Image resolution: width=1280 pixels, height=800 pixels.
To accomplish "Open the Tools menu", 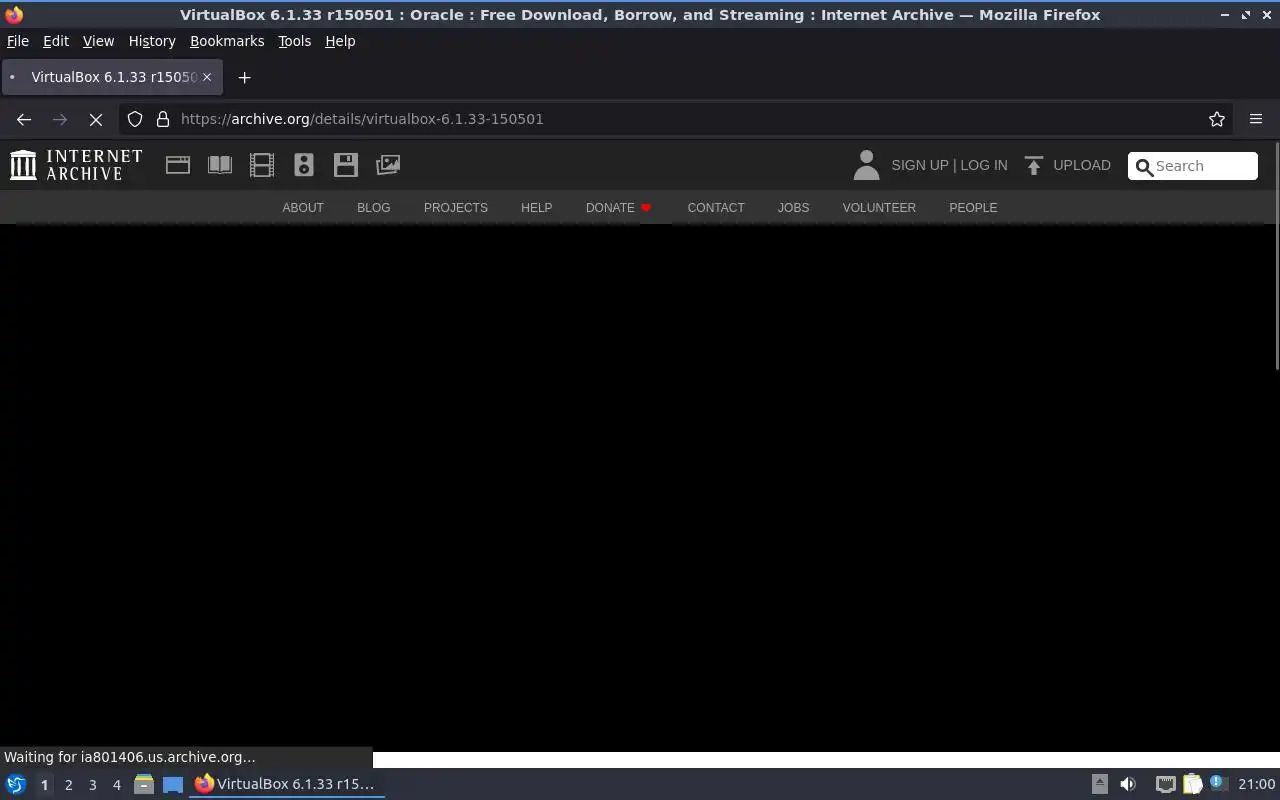I will coord(294,41).
